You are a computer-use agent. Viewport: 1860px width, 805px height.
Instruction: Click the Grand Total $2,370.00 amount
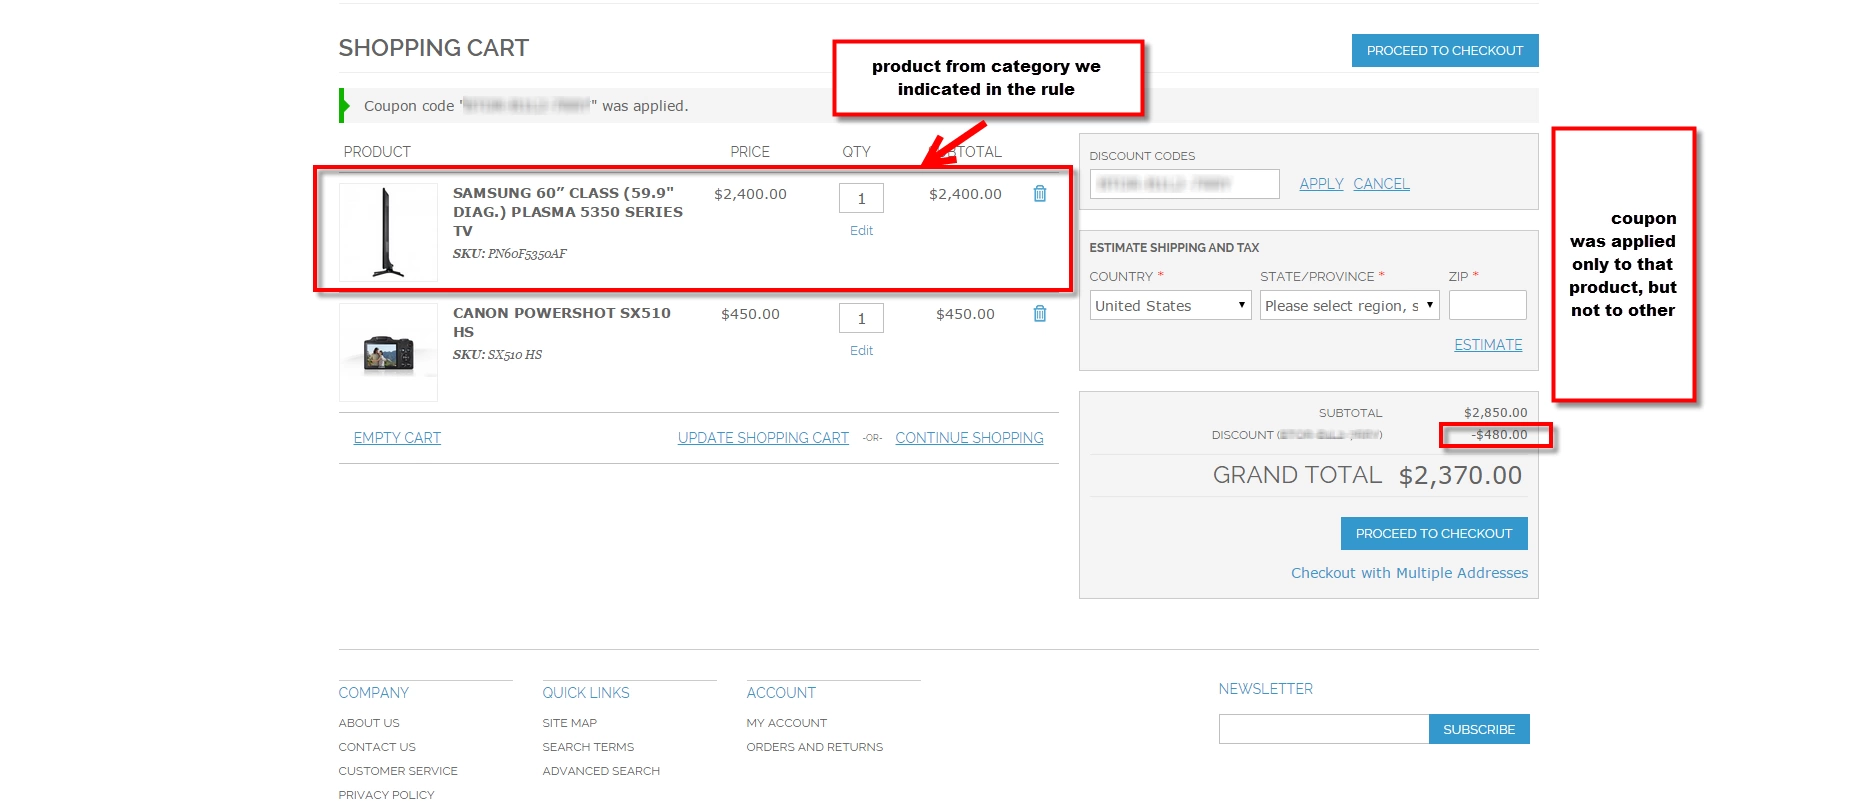click(x=1460, y=476)
